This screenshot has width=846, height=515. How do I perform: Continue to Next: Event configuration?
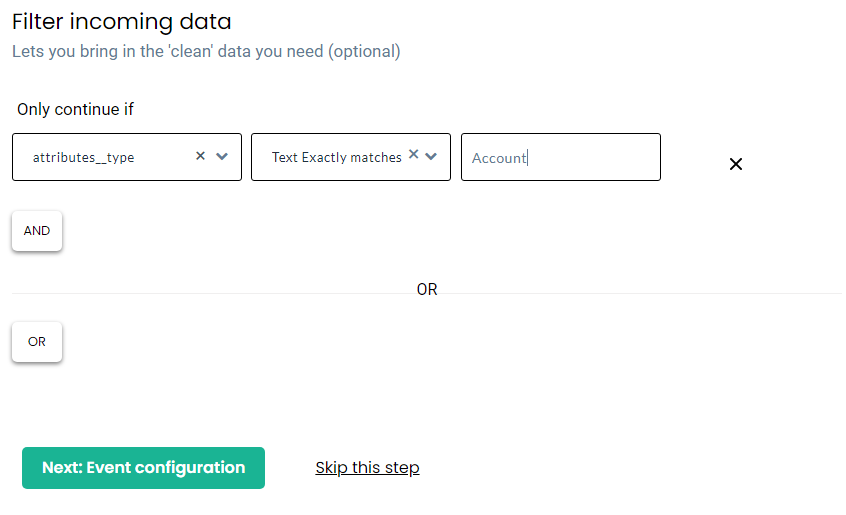144,468
